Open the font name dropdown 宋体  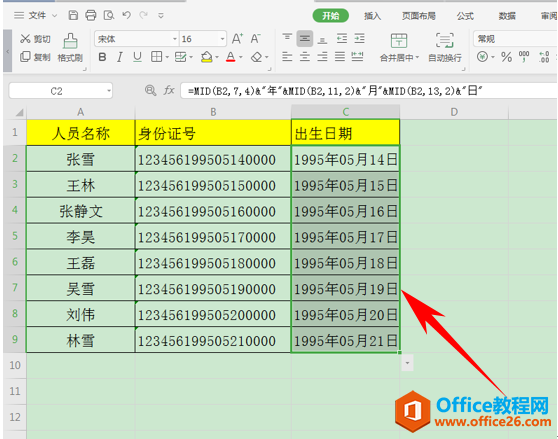tap(175, 39)
